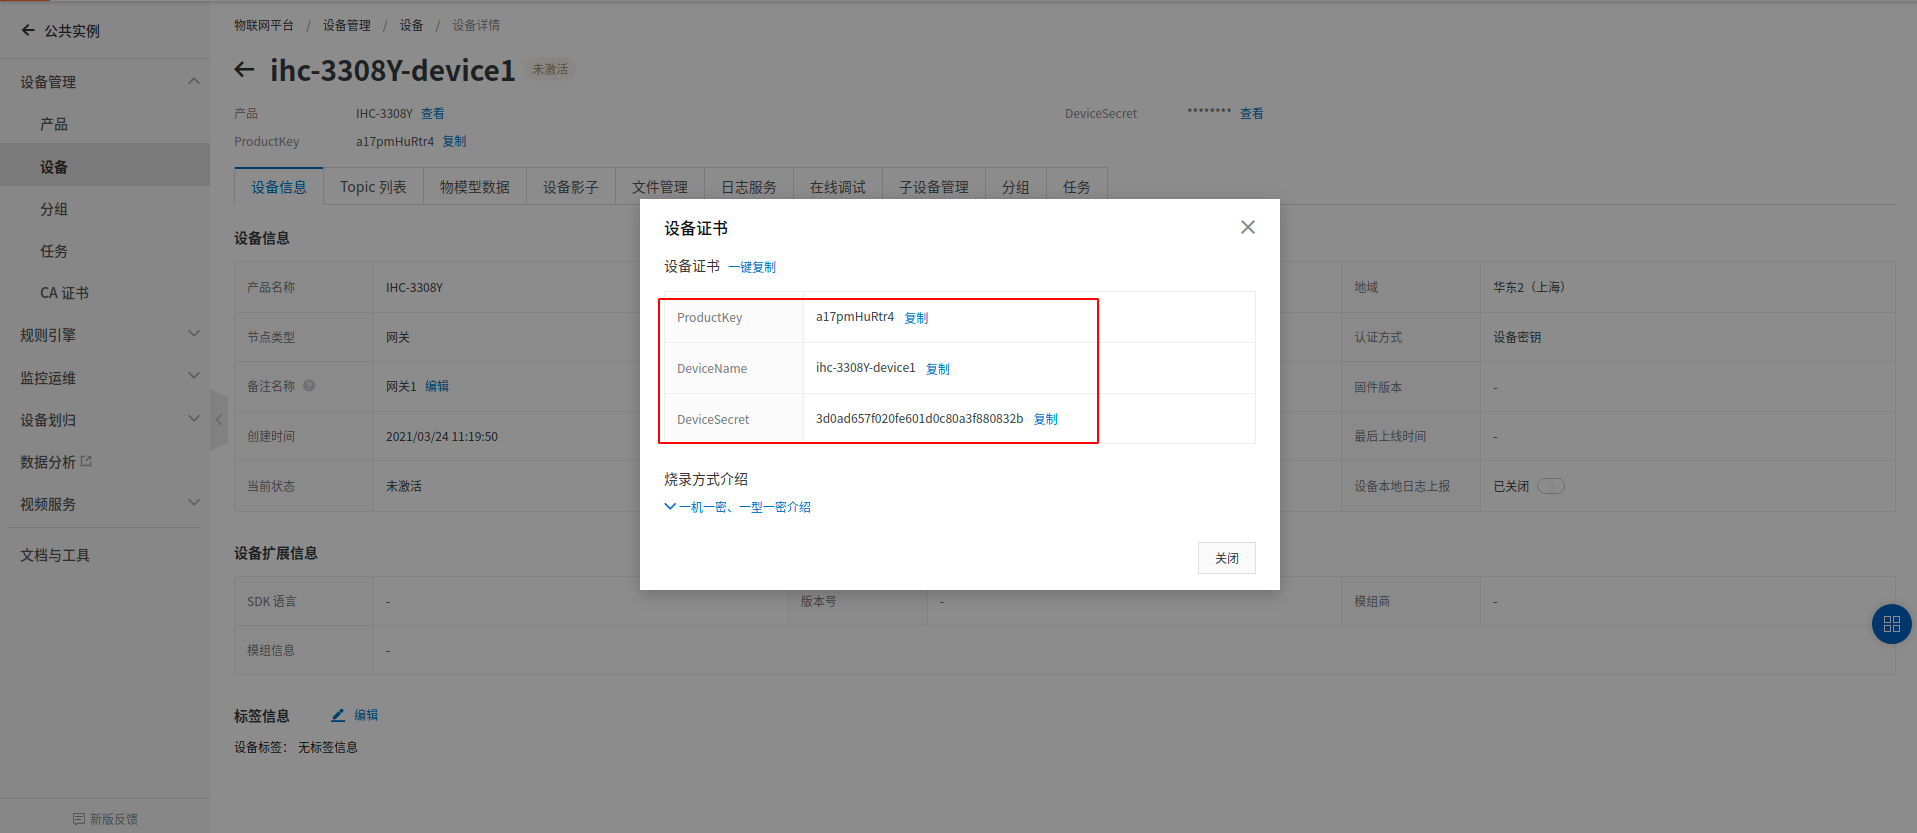
Task: Click creation time 2021/03/24 11:19:50
Action: pyautogui.click(x=442, y=437)
